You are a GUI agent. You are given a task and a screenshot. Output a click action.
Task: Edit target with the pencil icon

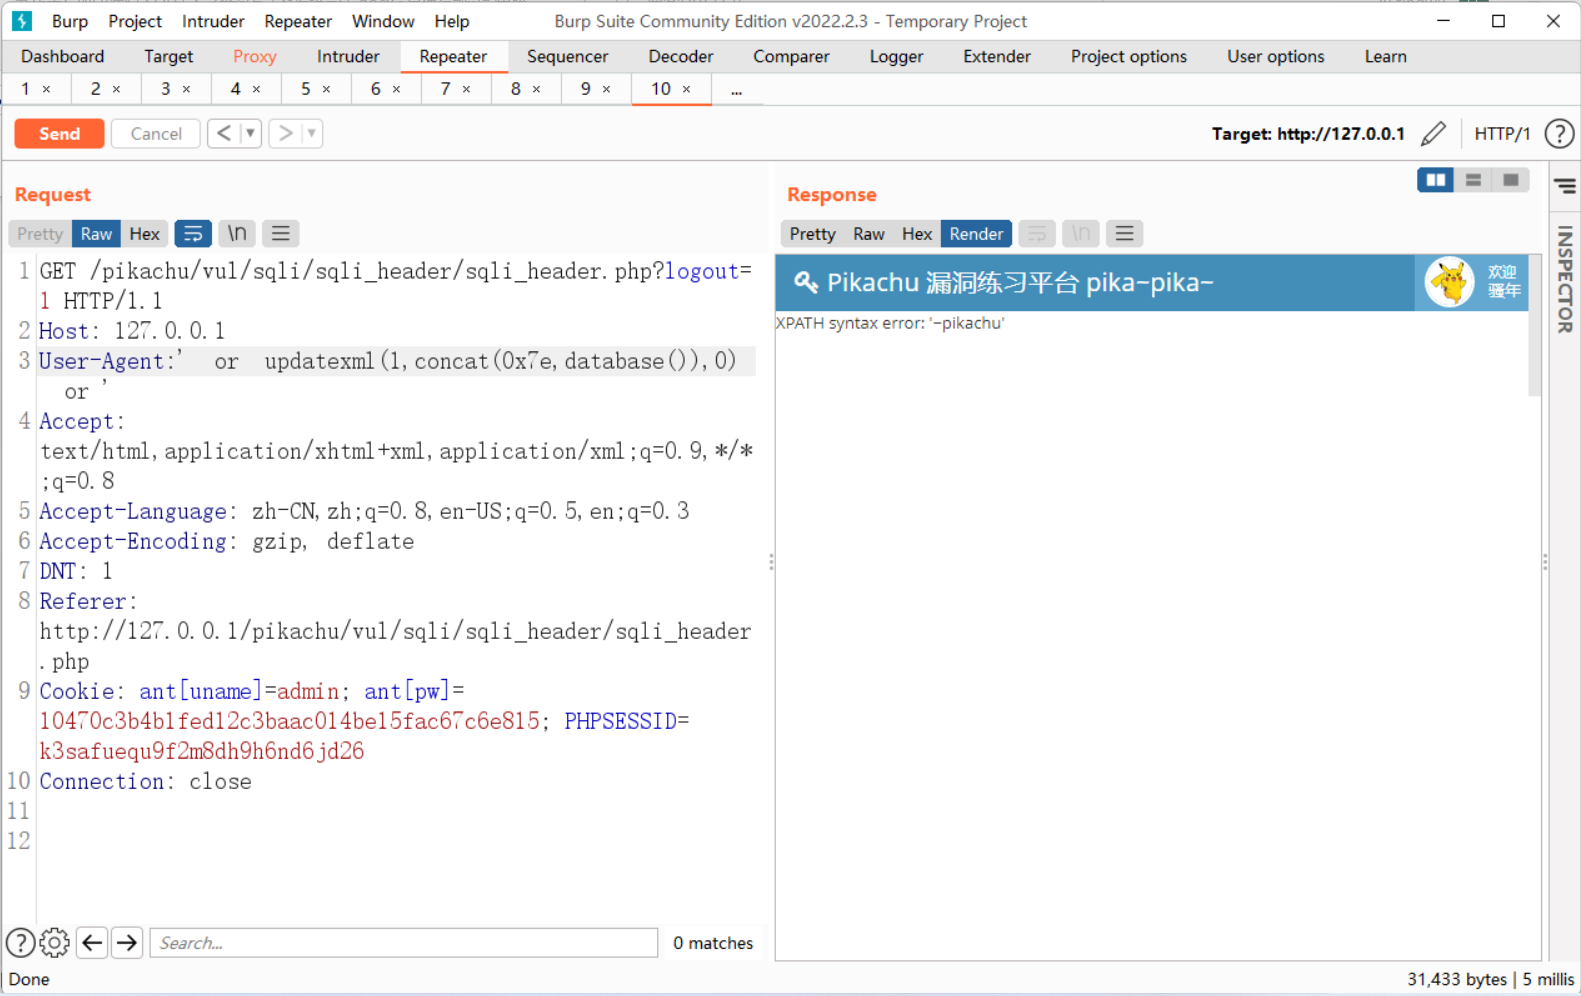(x=1433, y=133)
